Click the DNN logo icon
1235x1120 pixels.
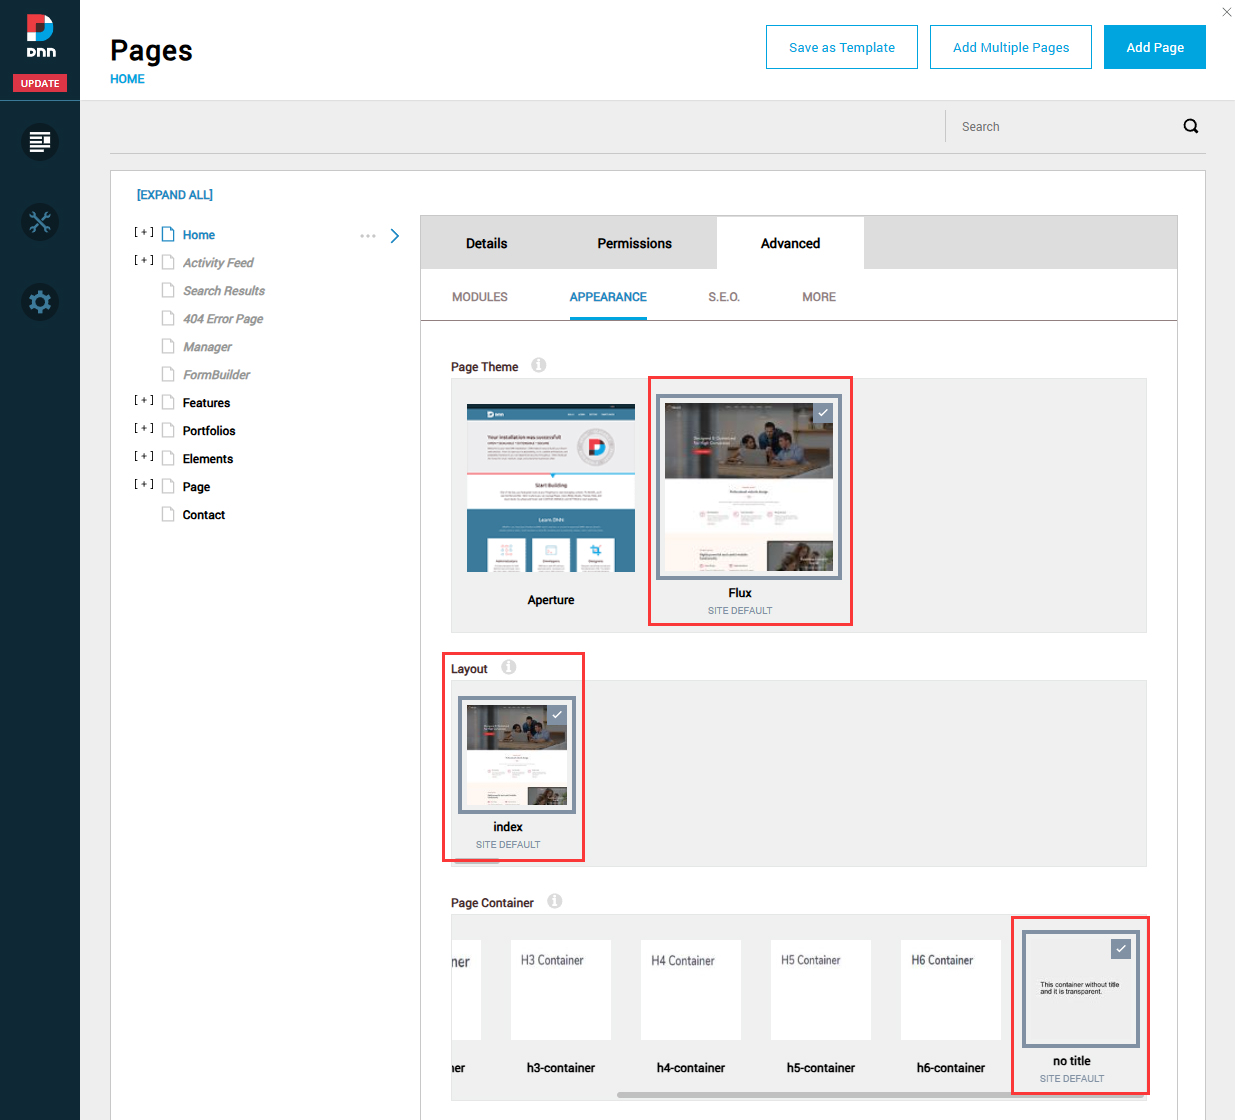point(40,36)
